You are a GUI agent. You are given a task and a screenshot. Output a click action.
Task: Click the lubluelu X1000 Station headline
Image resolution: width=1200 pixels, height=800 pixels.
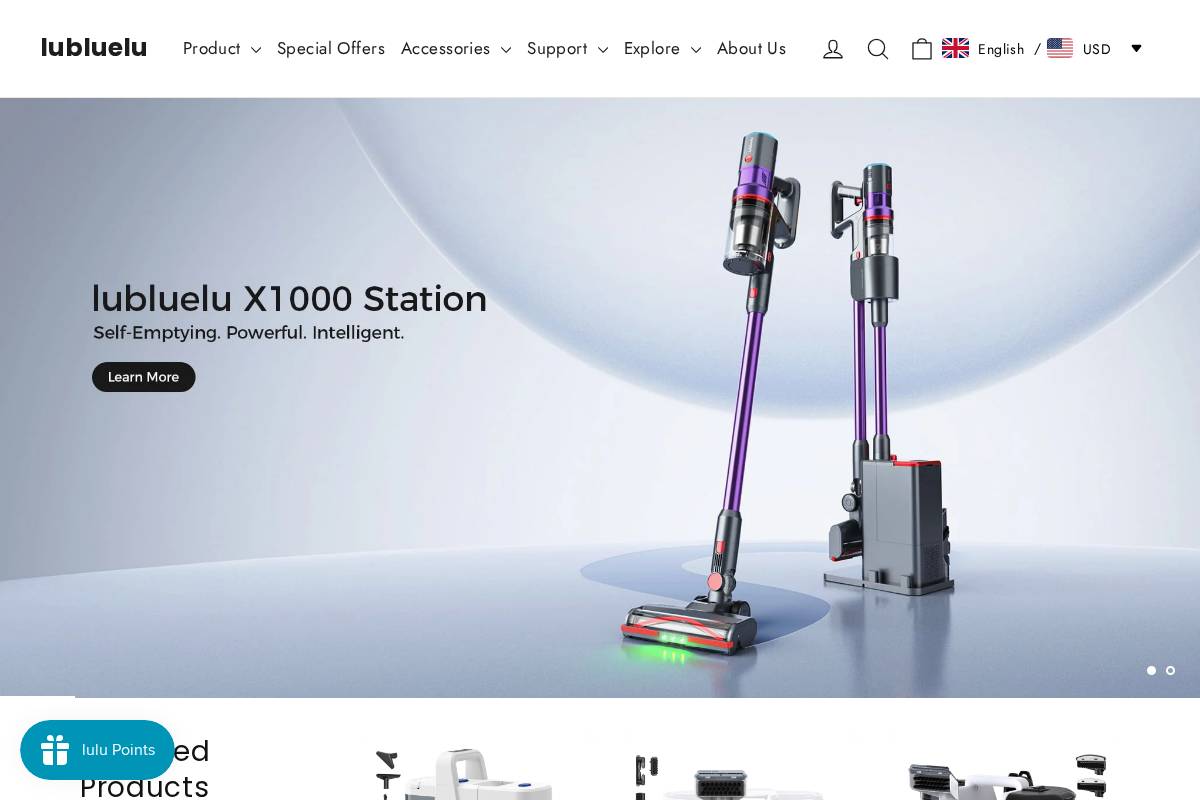(x=289, y=299)
